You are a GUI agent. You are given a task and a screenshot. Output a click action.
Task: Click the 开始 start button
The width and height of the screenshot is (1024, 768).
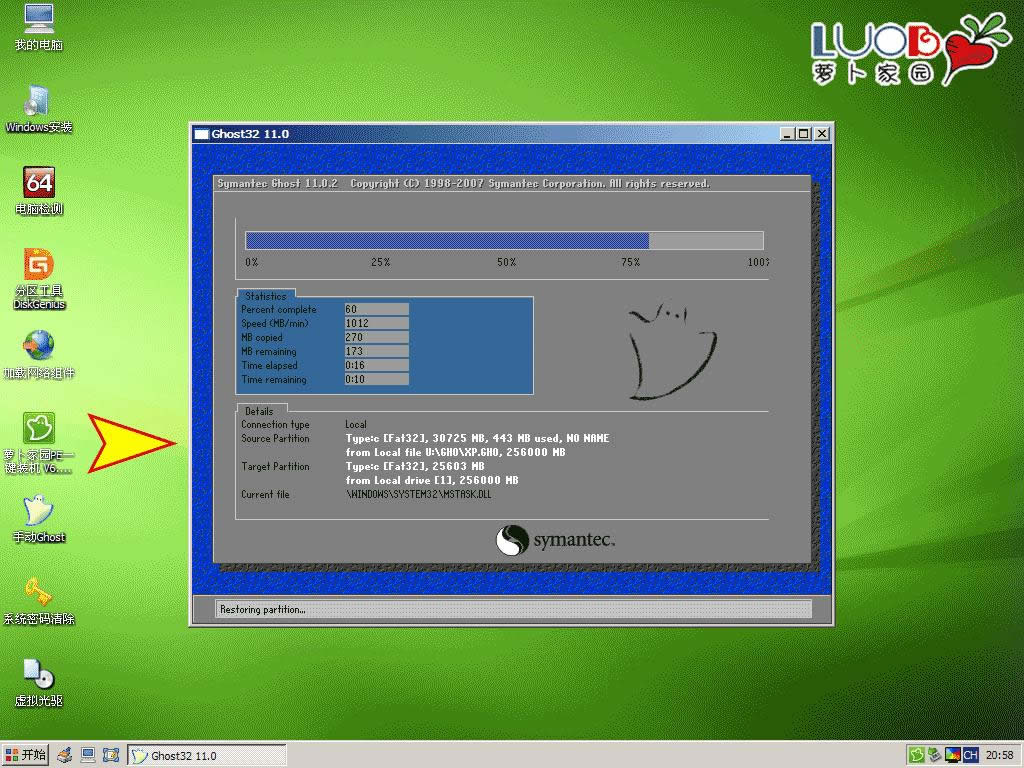25,755
